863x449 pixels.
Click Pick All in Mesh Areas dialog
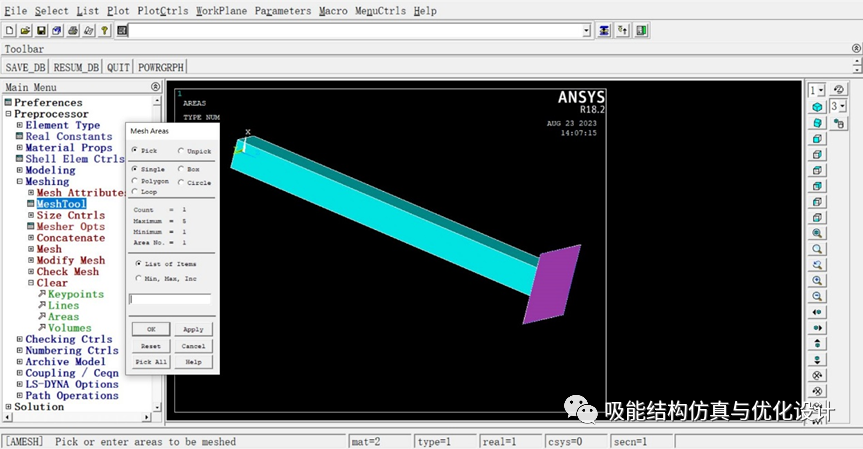click(x=151, y=362)
